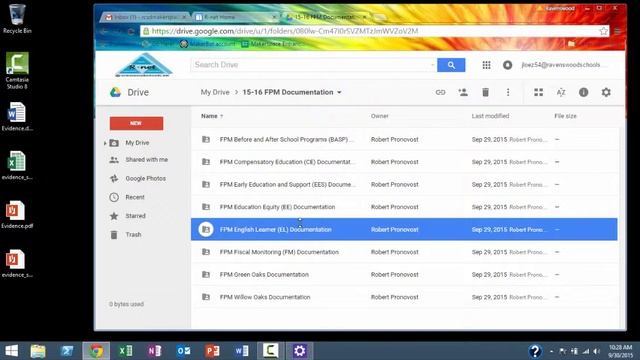
Task: Open Camtasia from the taskbar
Action: click(271, 351)
